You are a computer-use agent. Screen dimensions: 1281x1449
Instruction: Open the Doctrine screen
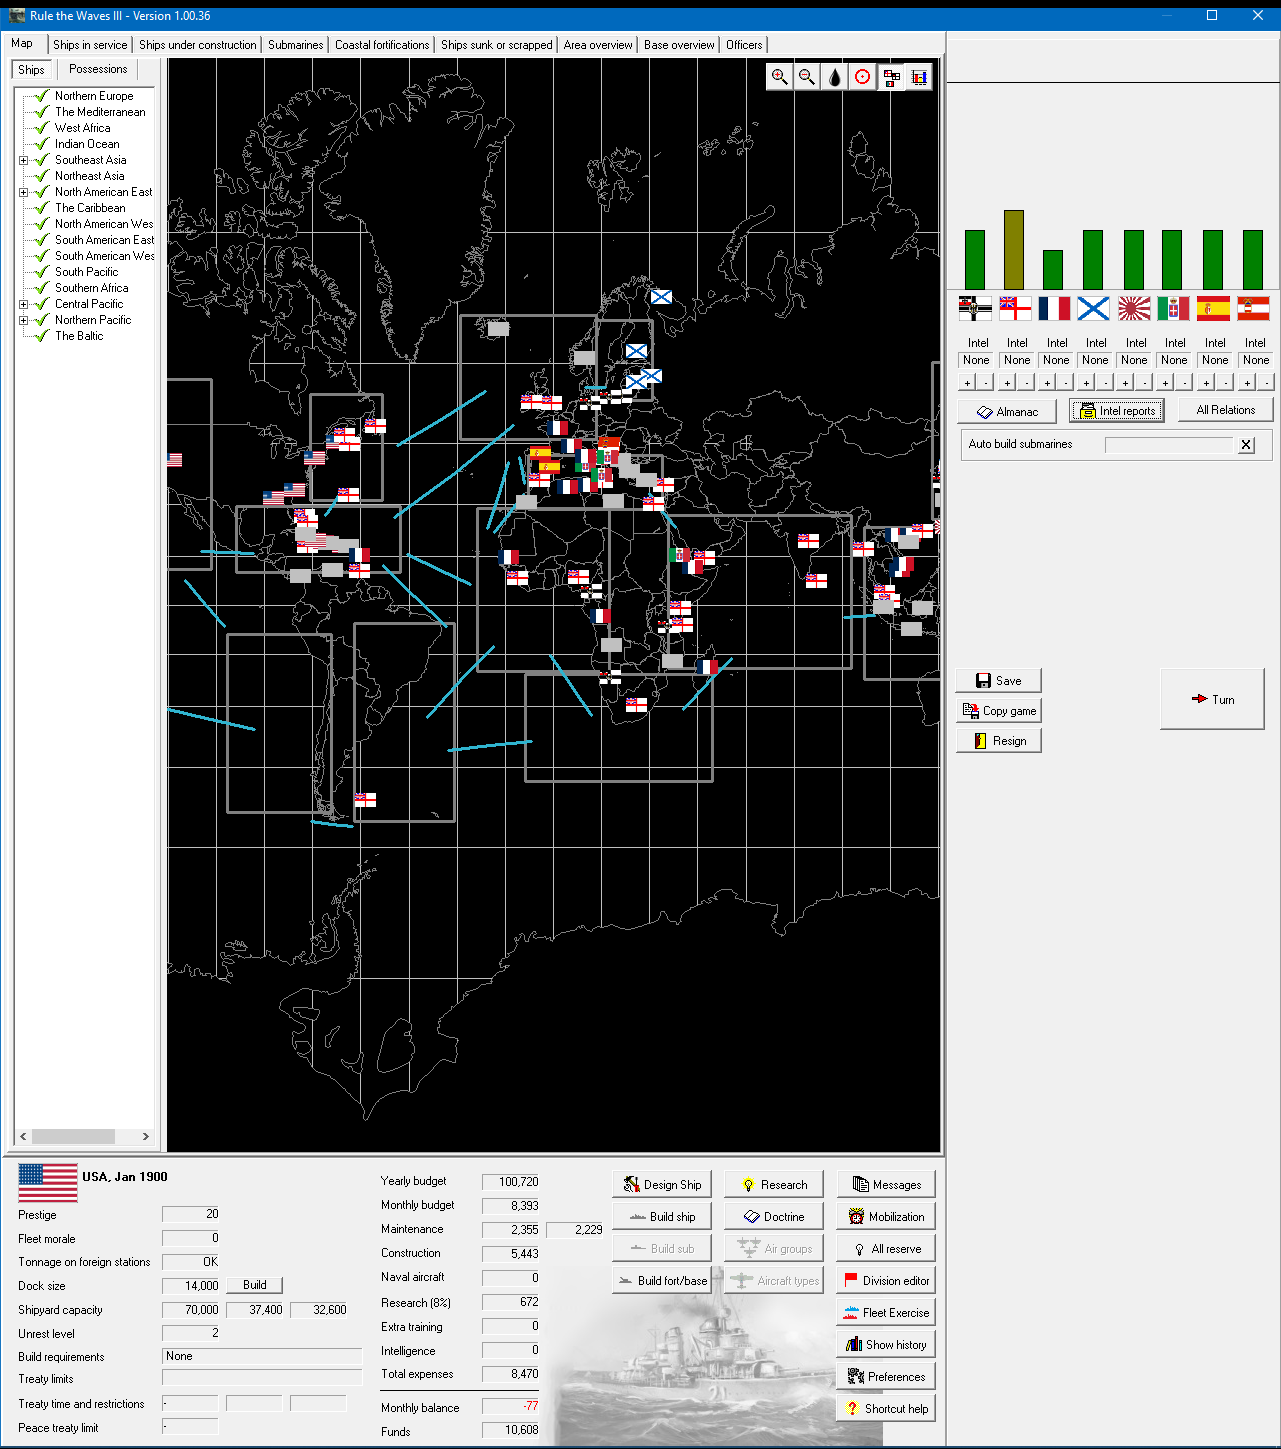(774, 1216)
